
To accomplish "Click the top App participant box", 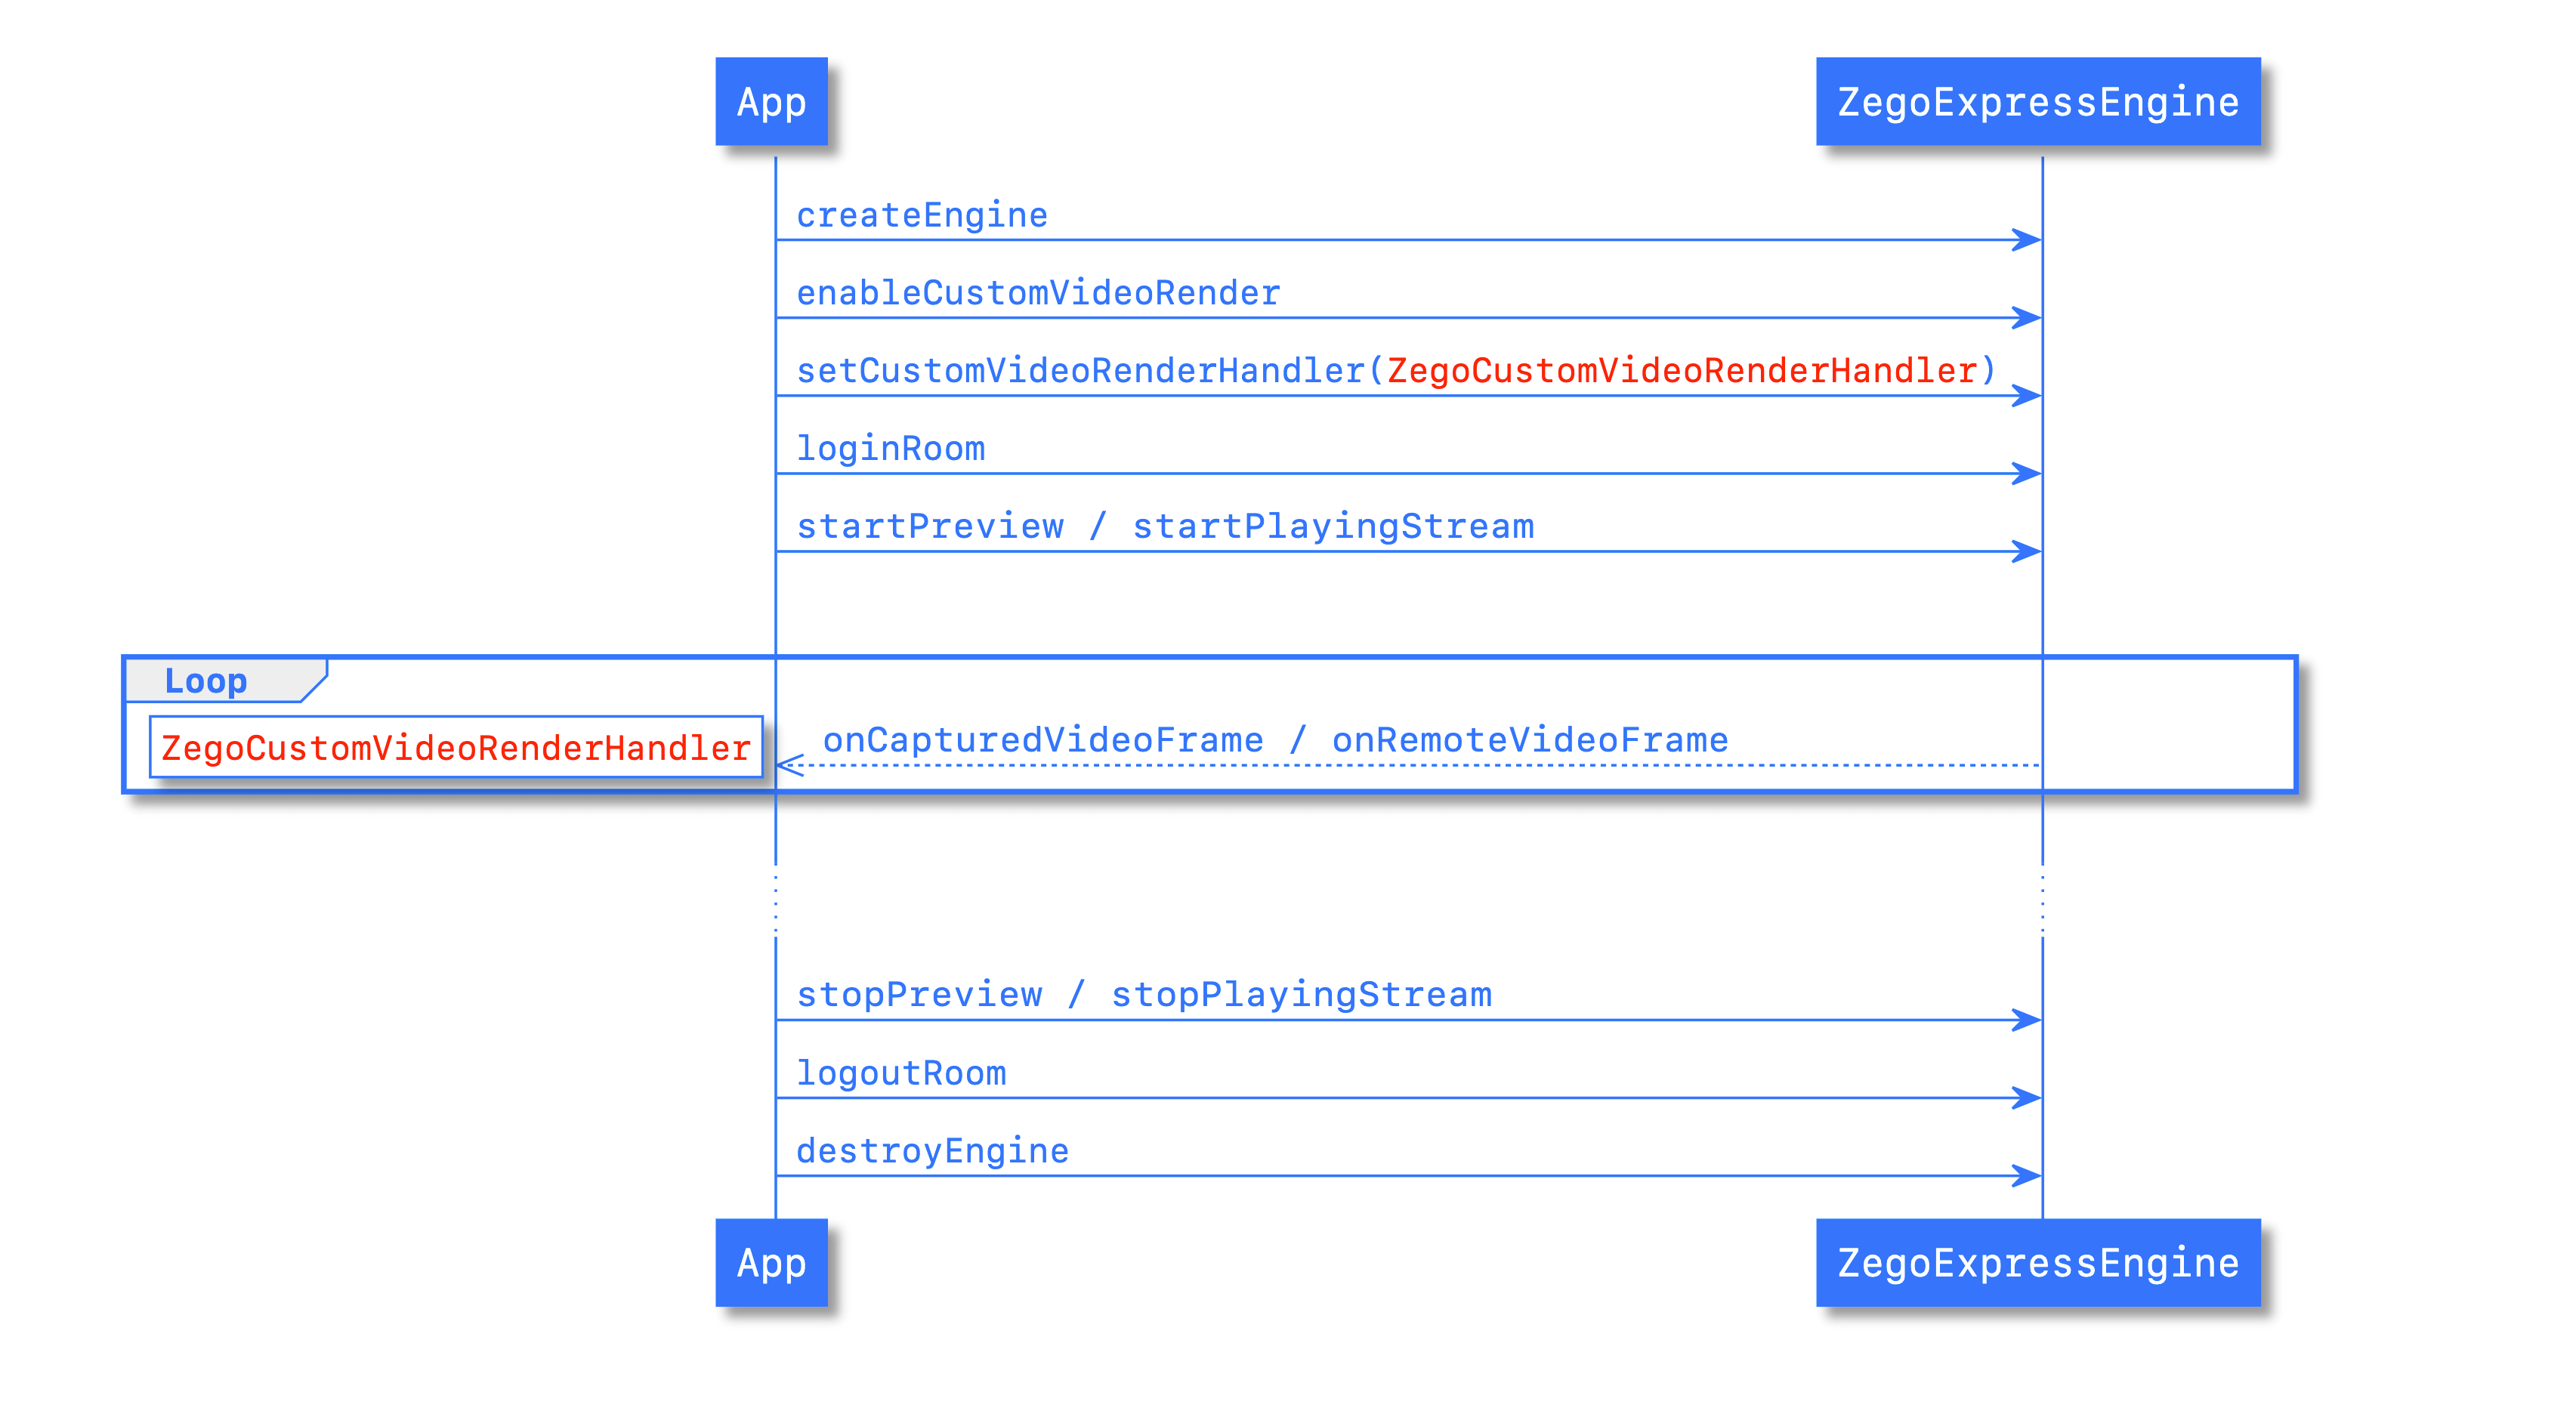I will click(771, 102).
